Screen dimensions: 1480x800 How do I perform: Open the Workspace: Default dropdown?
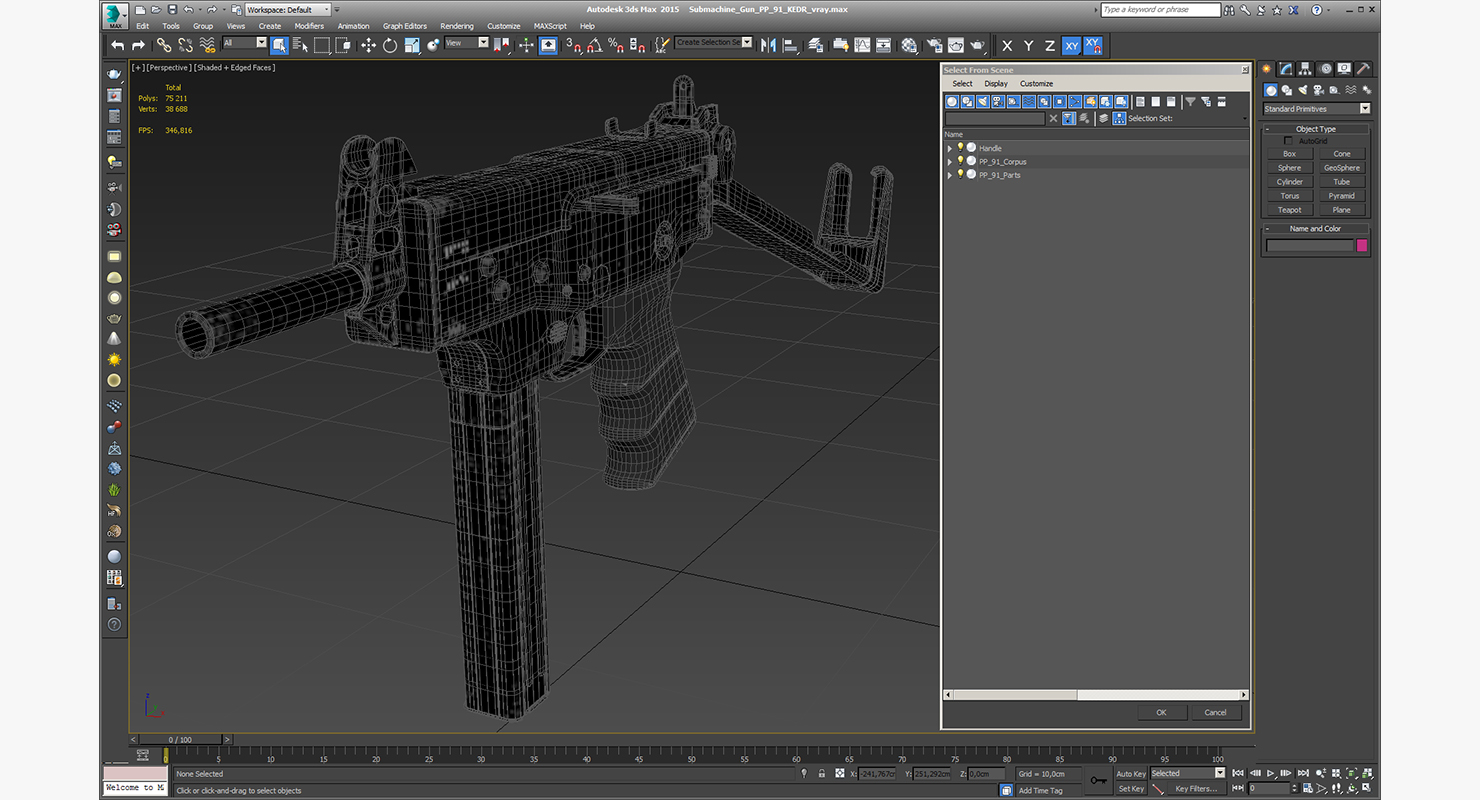tap(286, 9)
